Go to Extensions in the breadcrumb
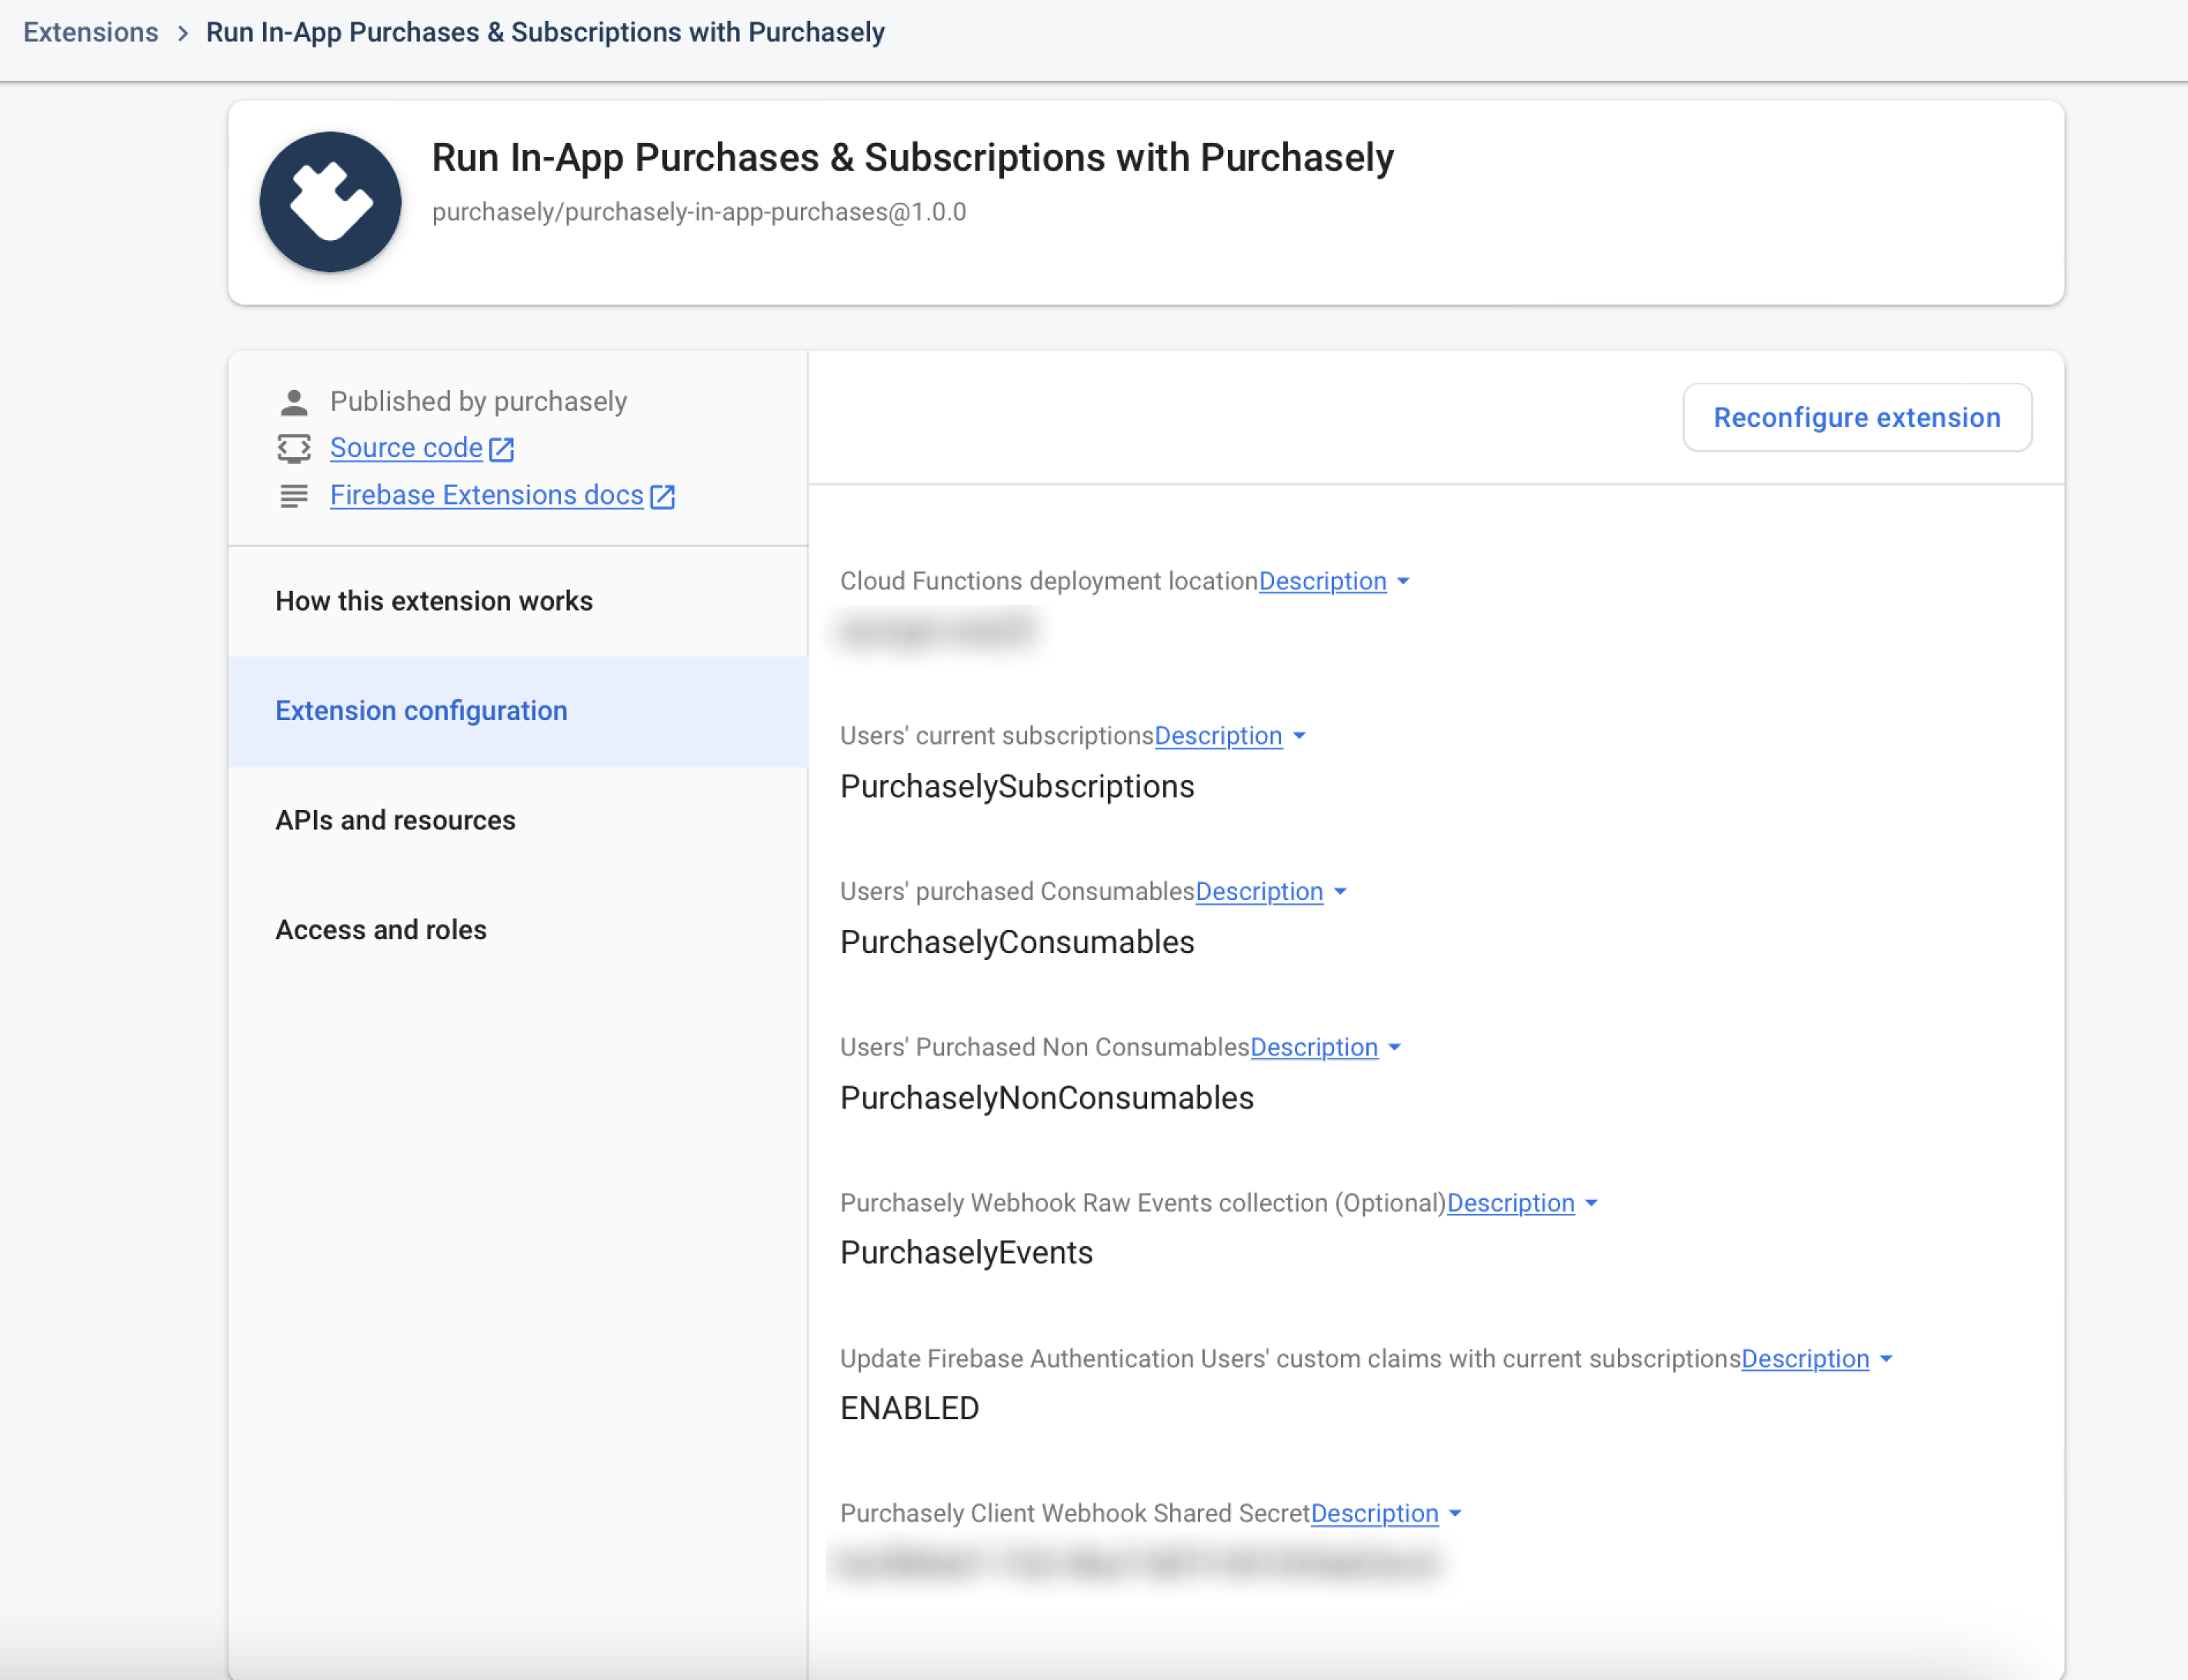 (x=91, y=32)
